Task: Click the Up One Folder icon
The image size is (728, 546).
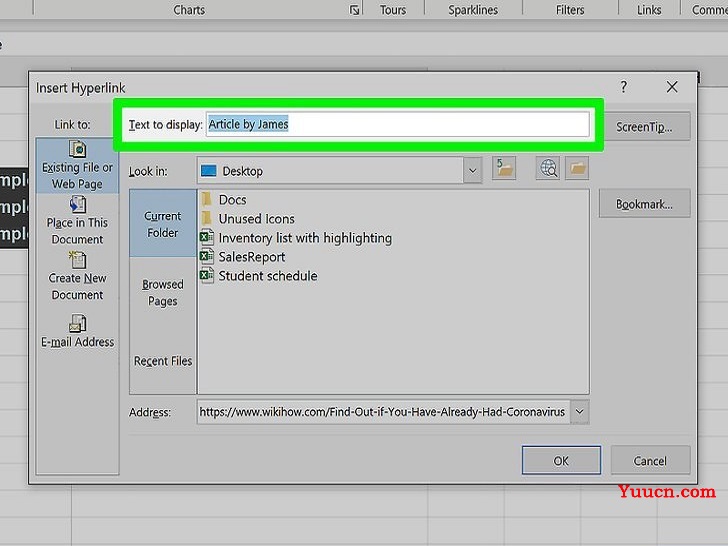Action: pyautogui.click(x=505, y=170)
